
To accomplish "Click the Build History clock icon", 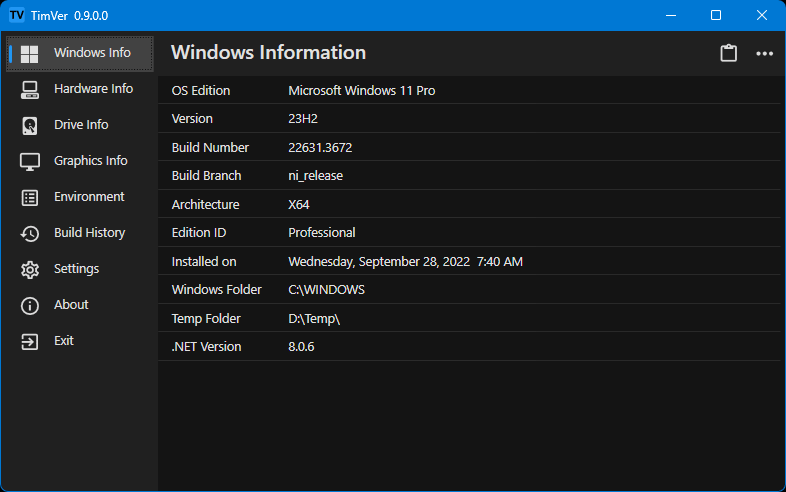I will (x=30, y=233).
